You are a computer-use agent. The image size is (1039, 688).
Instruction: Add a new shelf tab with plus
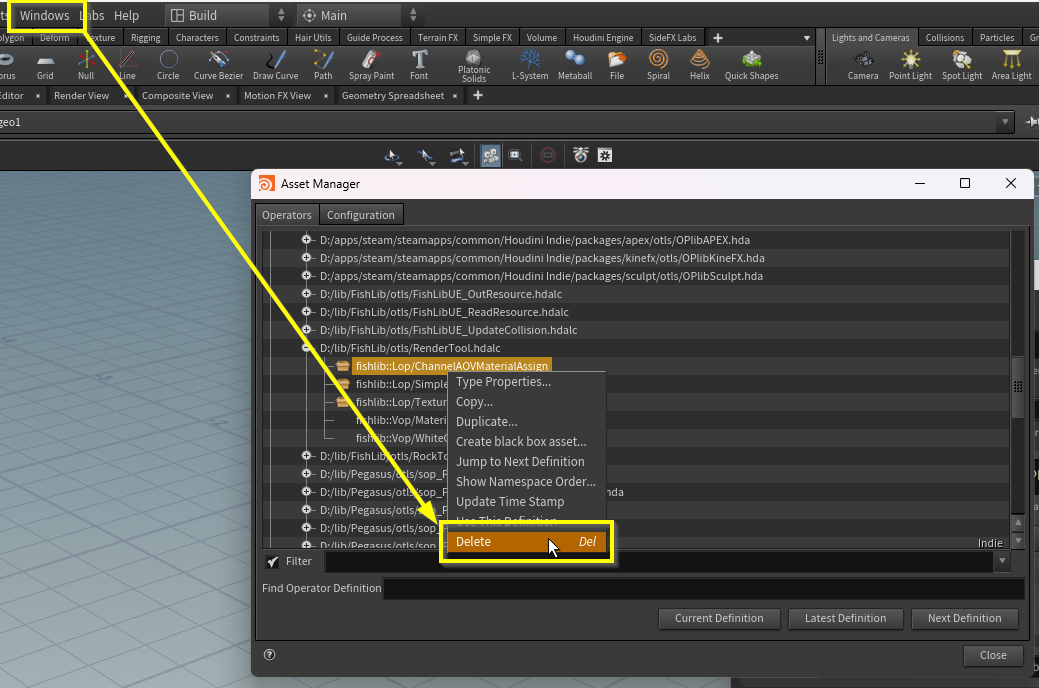click(718, 38)
